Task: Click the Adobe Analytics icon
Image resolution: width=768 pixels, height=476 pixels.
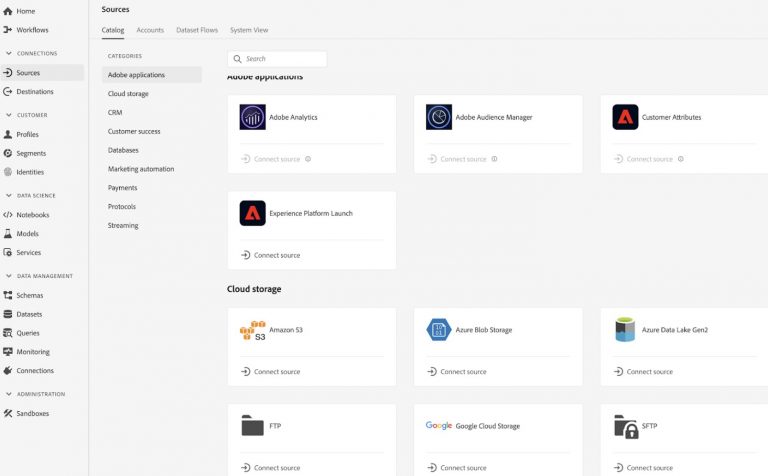Action: pos(252,117)
